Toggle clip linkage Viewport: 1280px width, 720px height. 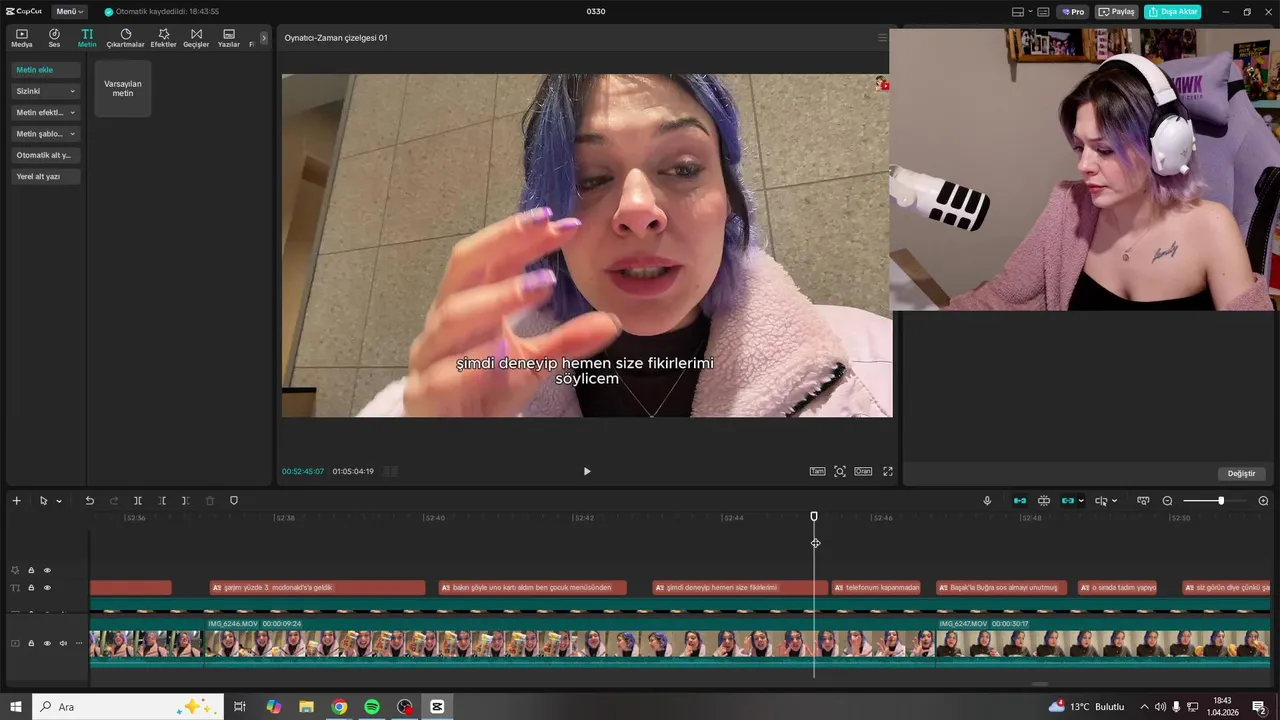1067,501
